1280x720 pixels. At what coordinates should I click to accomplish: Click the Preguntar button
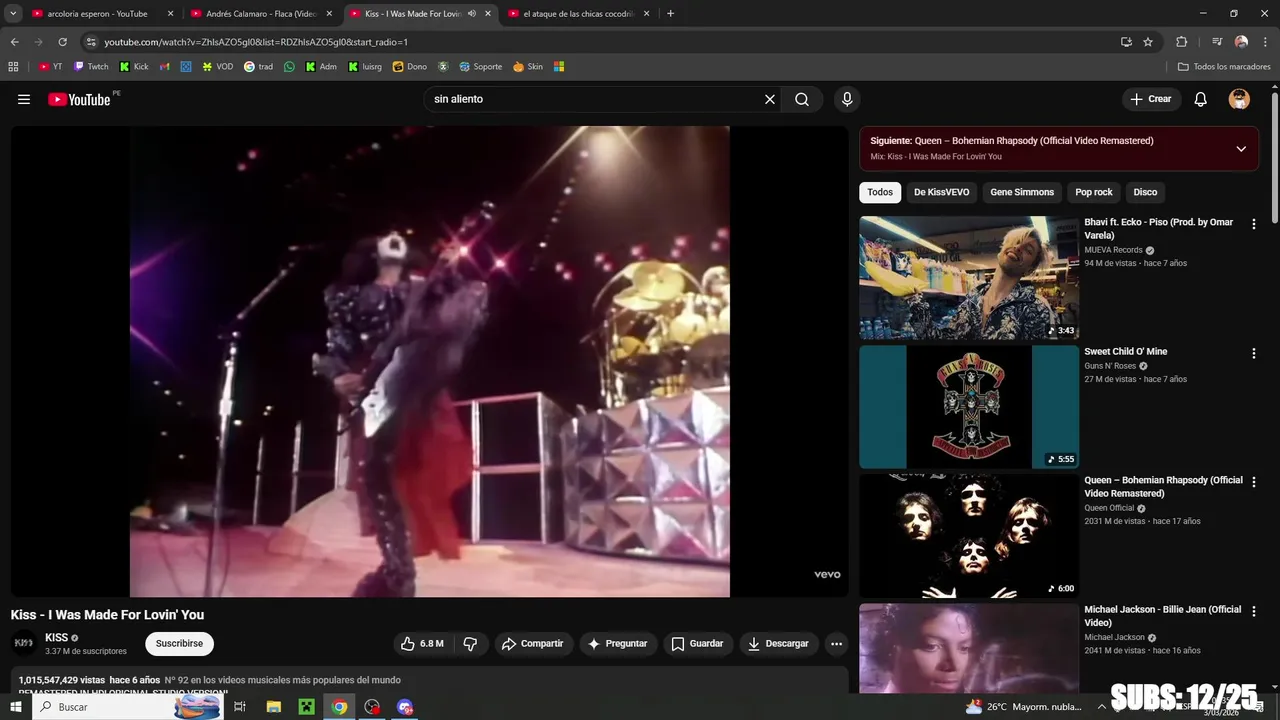pos(617,644)
